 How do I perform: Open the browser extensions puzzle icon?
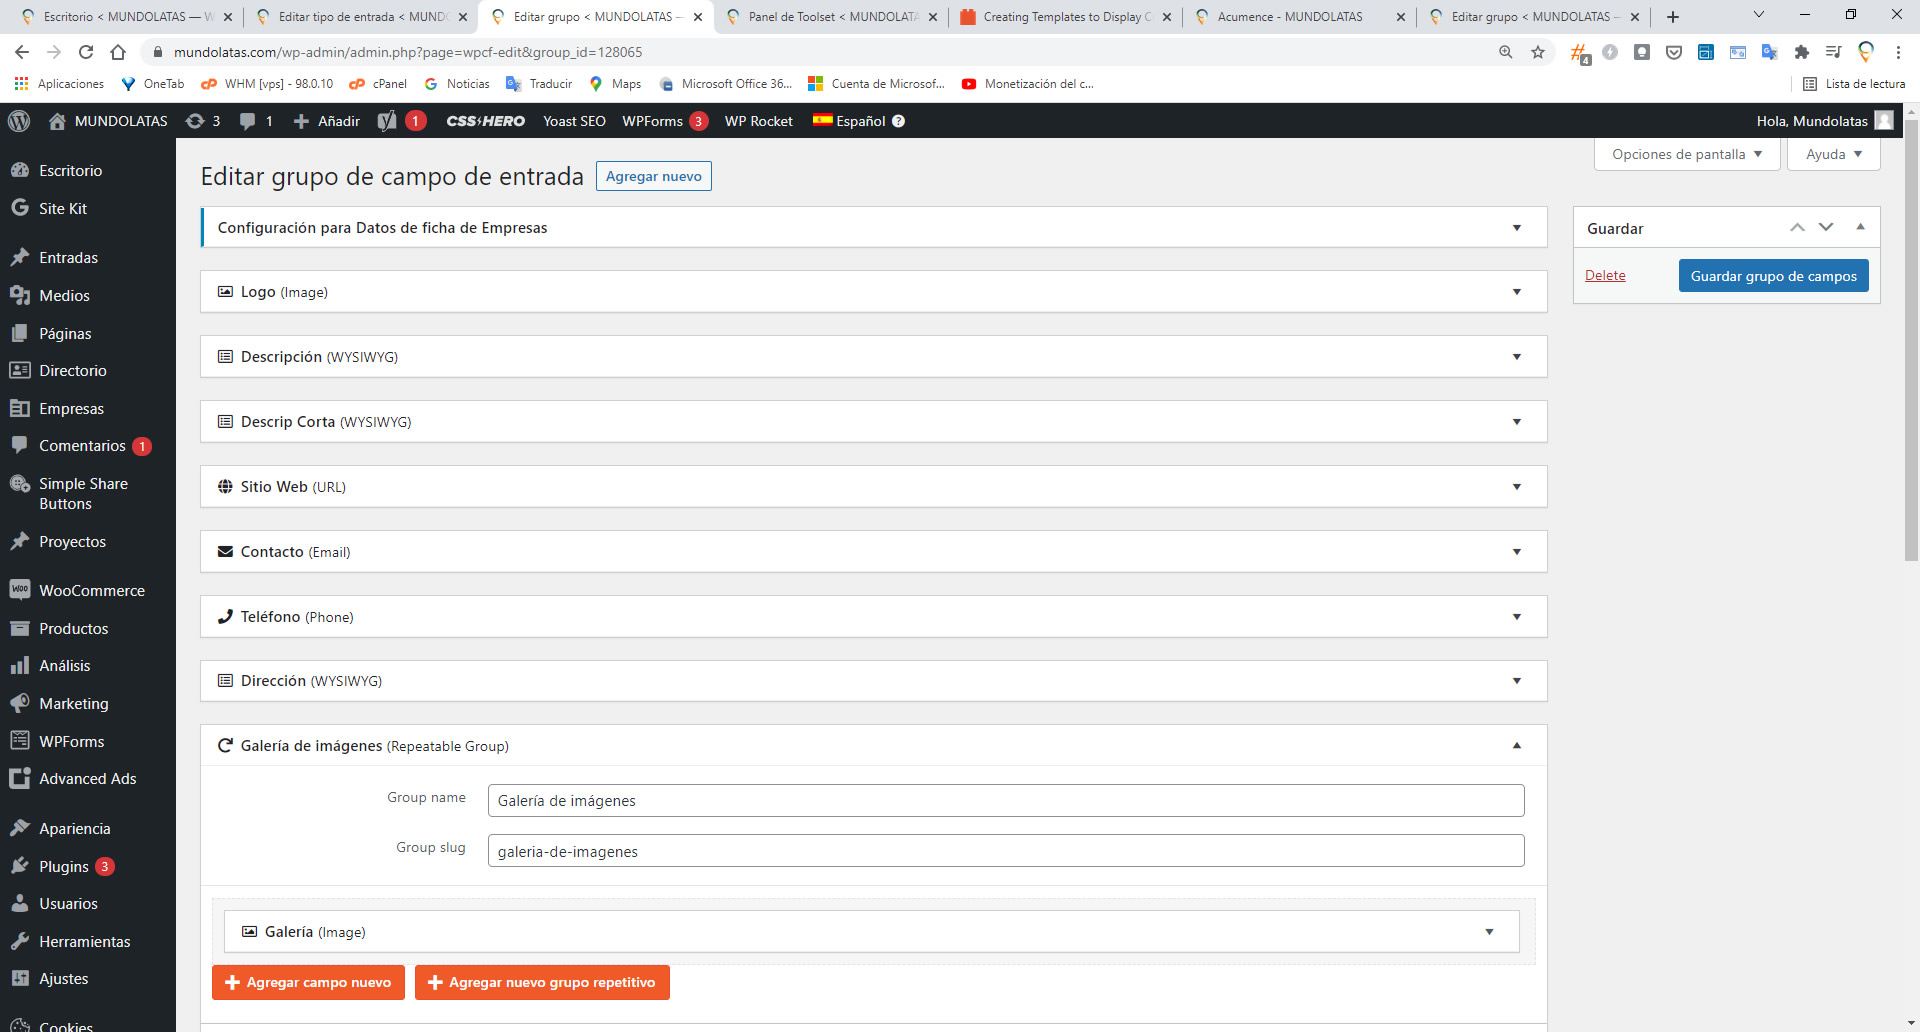(1801, 52)
